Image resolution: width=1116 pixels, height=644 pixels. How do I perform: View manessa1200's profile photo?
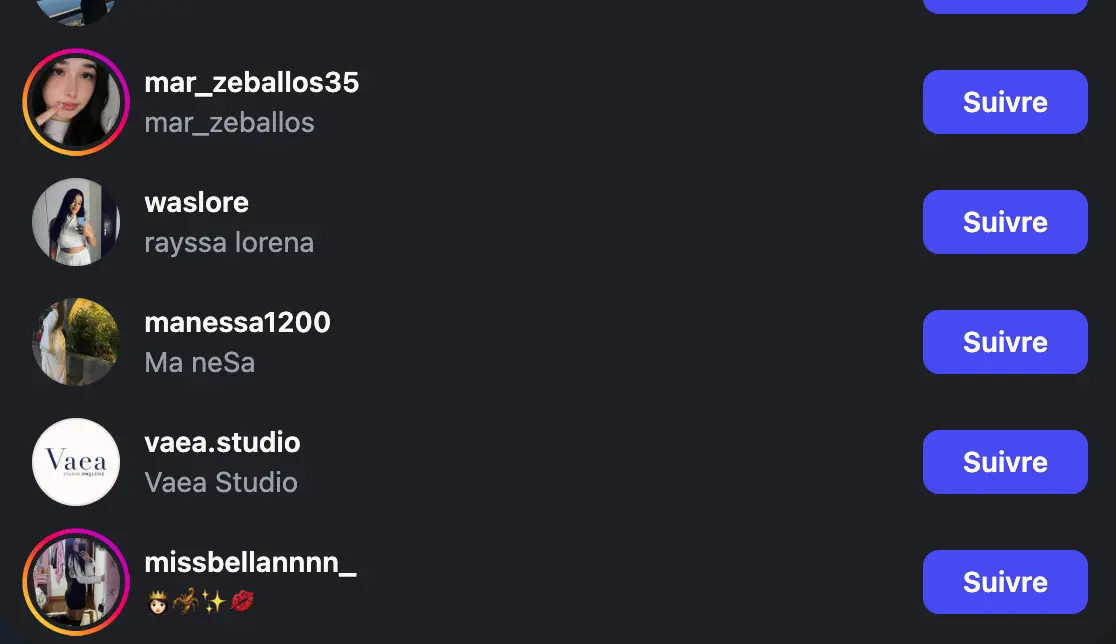coord(76,342)
